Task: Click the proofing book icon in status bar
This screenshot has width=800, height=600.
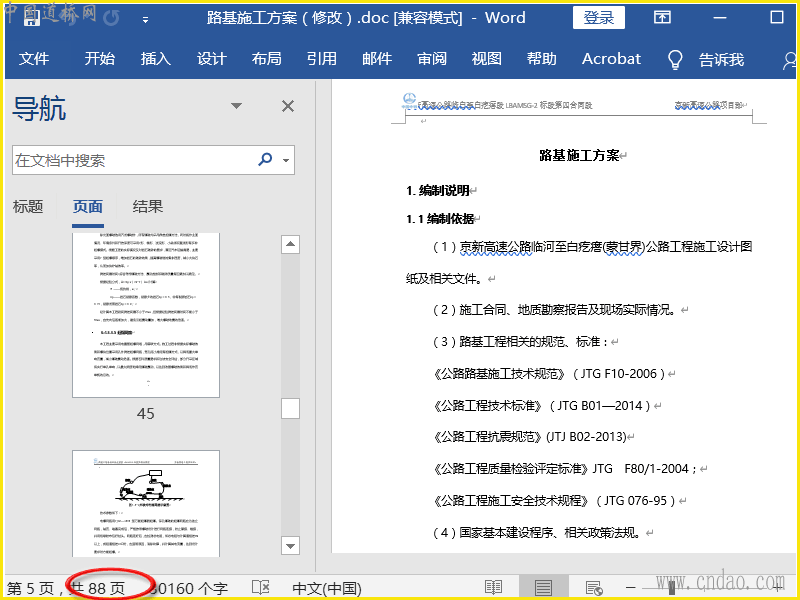Action: point(261,588)
